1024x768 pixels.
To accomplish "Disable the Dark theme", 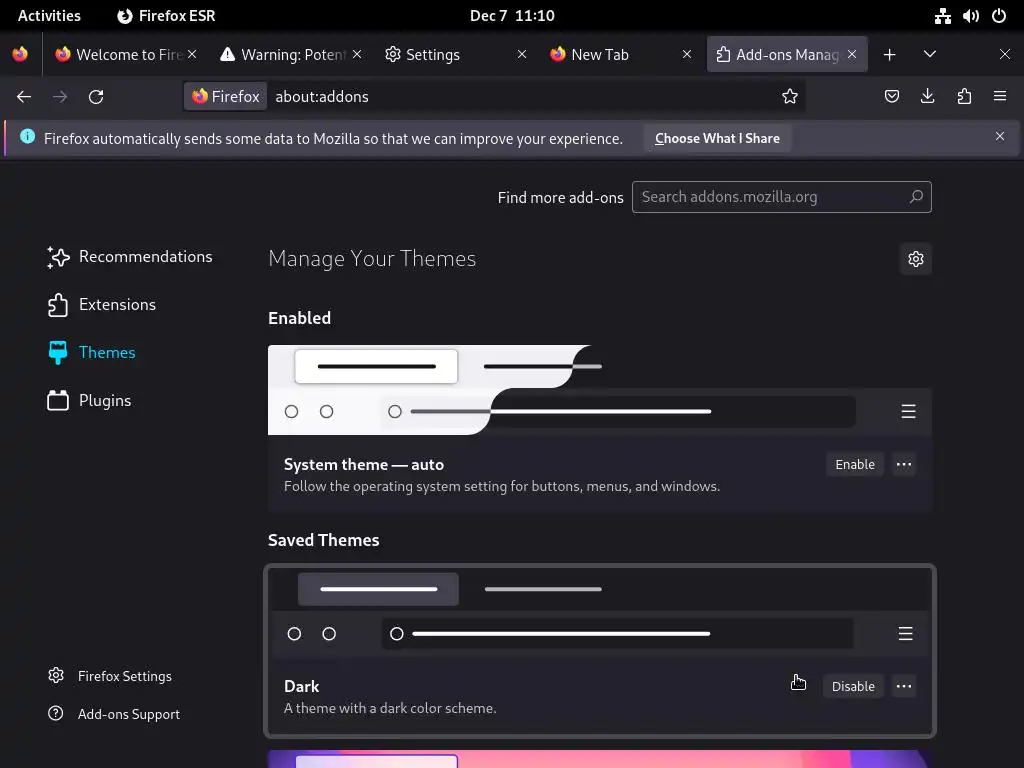I will [853, 686].
